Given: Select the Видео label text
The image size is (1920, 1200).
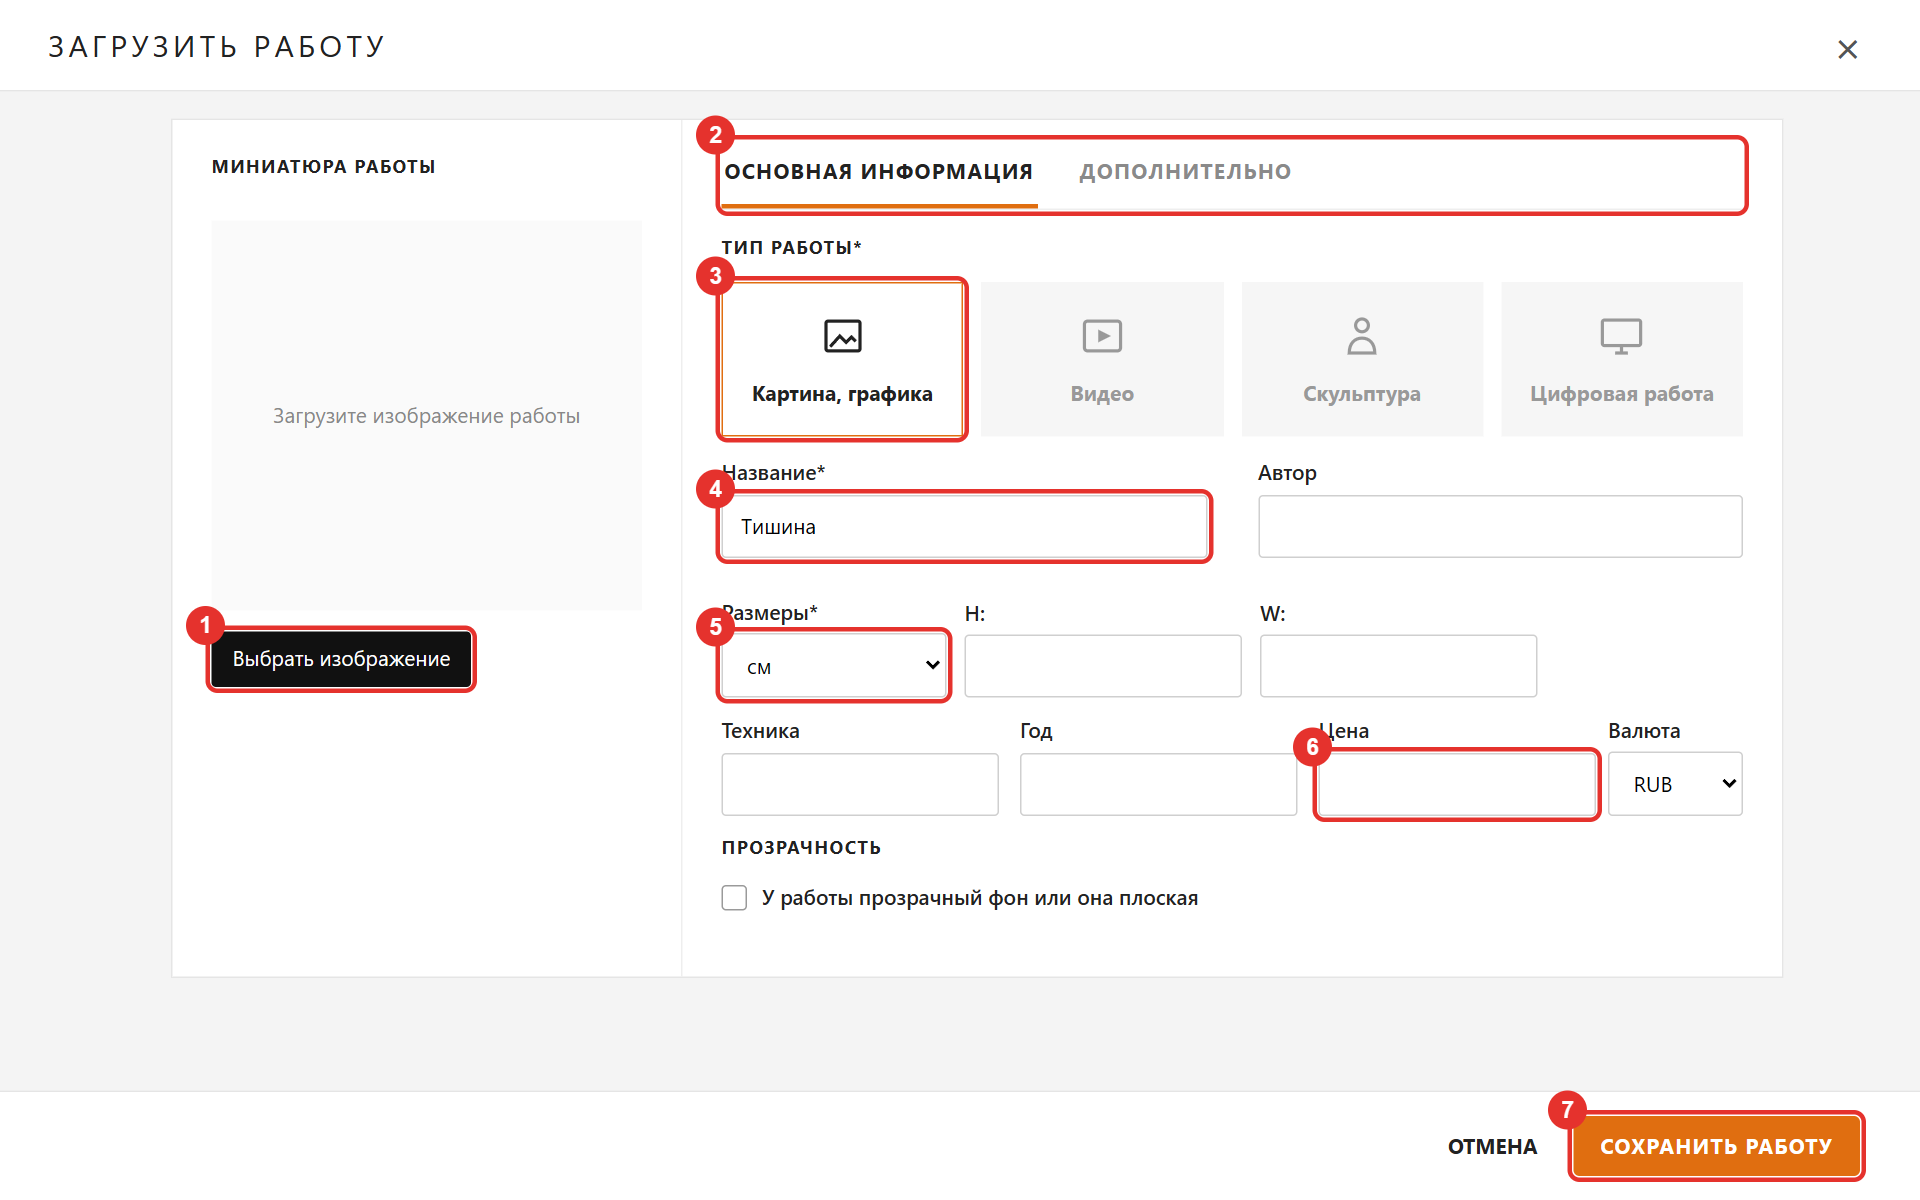Looking at the screenshot, I should (x=1102, y=394).
